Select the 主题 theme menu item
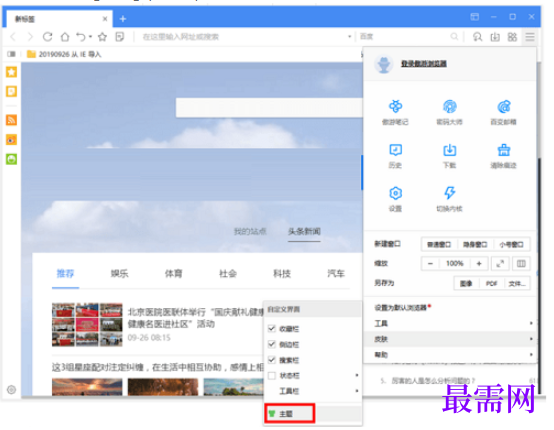 pos(289,413)
